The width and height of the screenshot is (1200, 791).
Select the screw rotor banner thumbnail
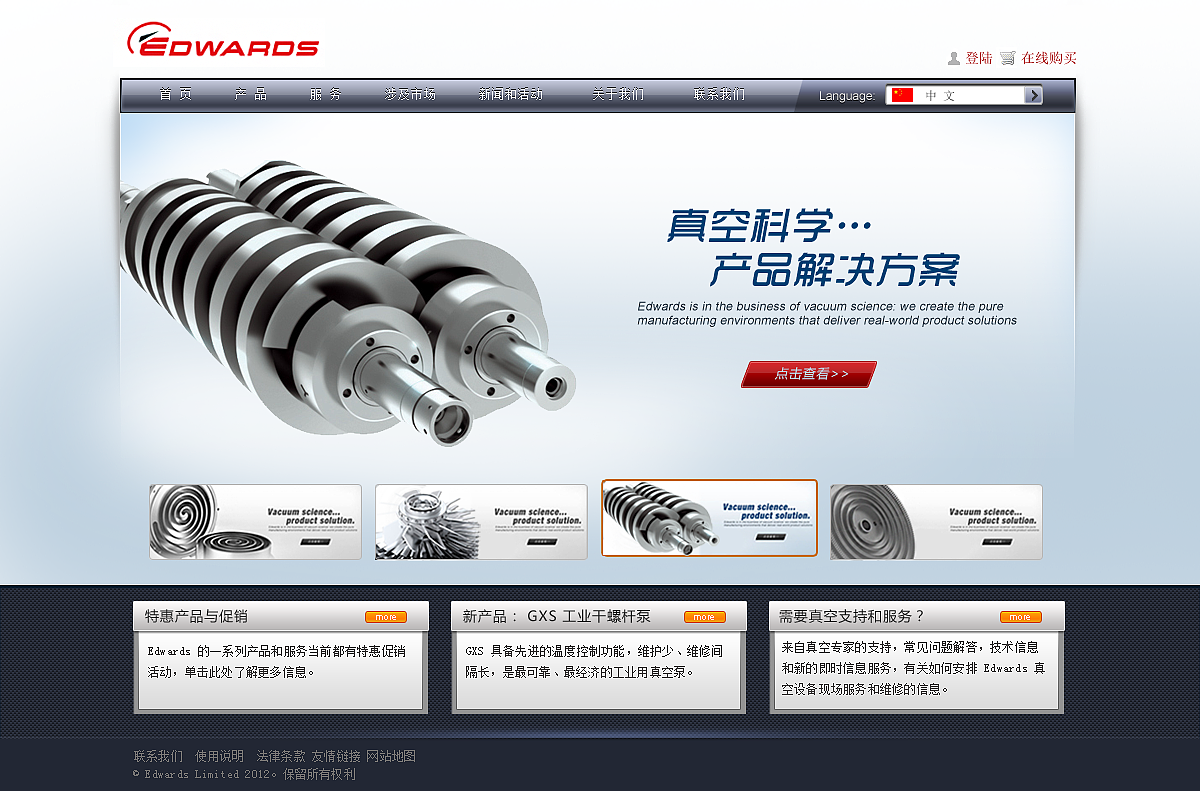[x=709, y=518]
